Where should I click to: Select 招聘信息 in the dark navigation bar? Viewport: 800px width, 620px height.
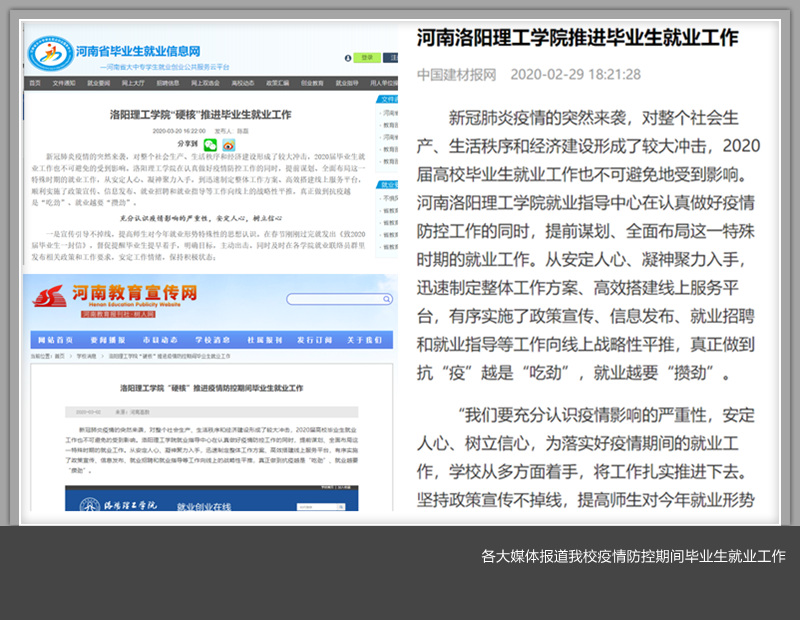click(x=168, y=83)
